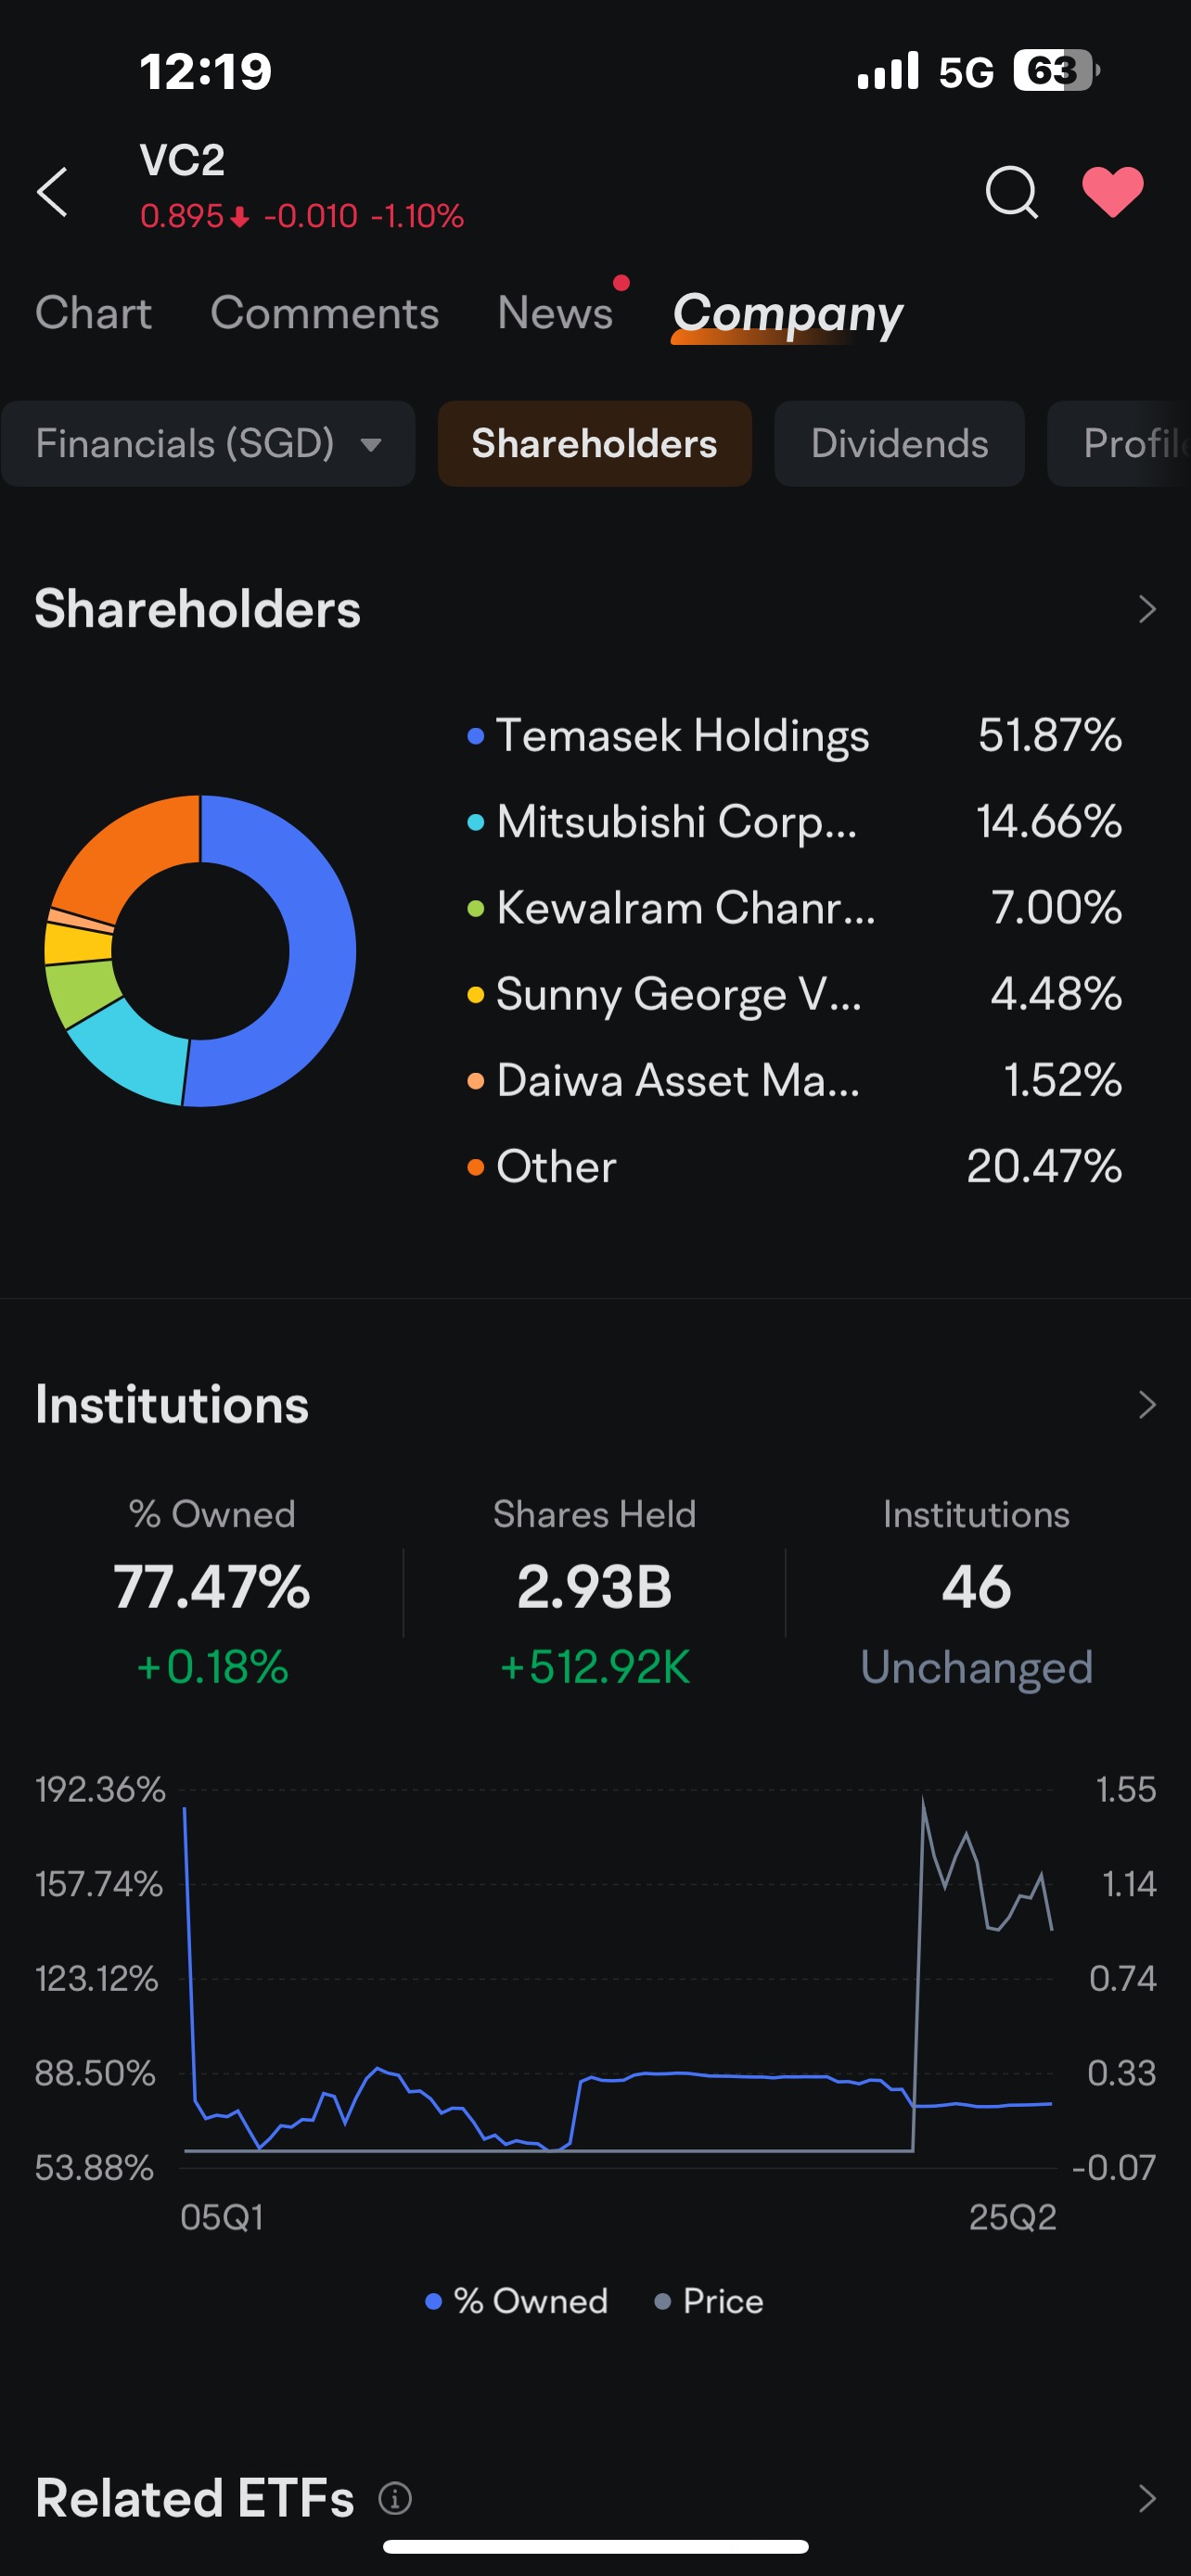Screen dimensions: 1191x2576
Task: Tap the cellular signal bars icon
Action: 888,71
